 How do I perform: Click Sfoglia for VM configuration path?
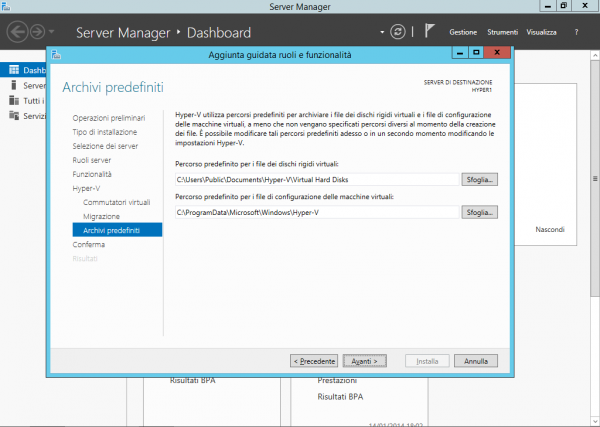pos(479,212)
